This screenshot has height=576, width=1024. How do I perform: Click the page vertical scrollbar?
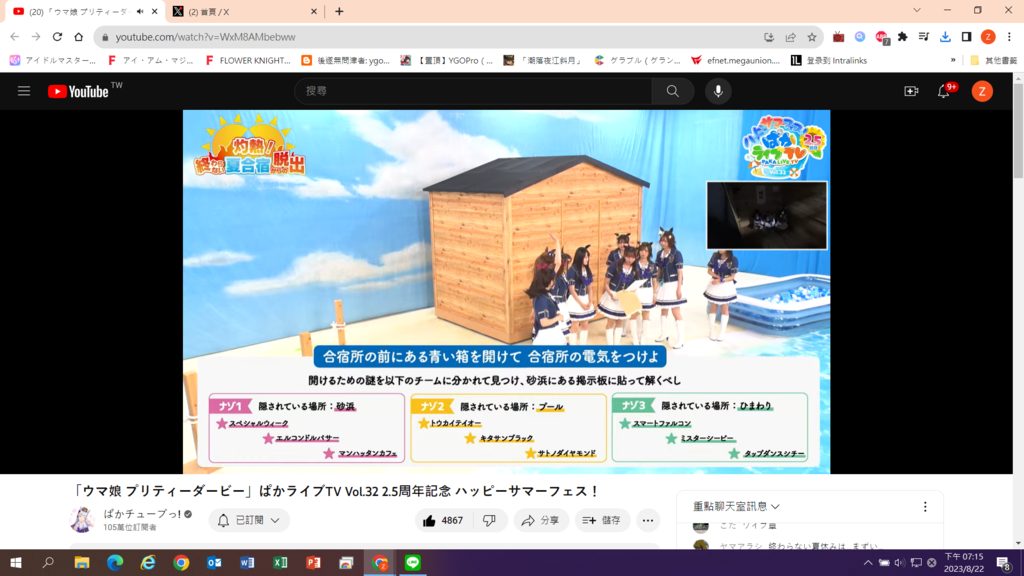point(1018,131)
